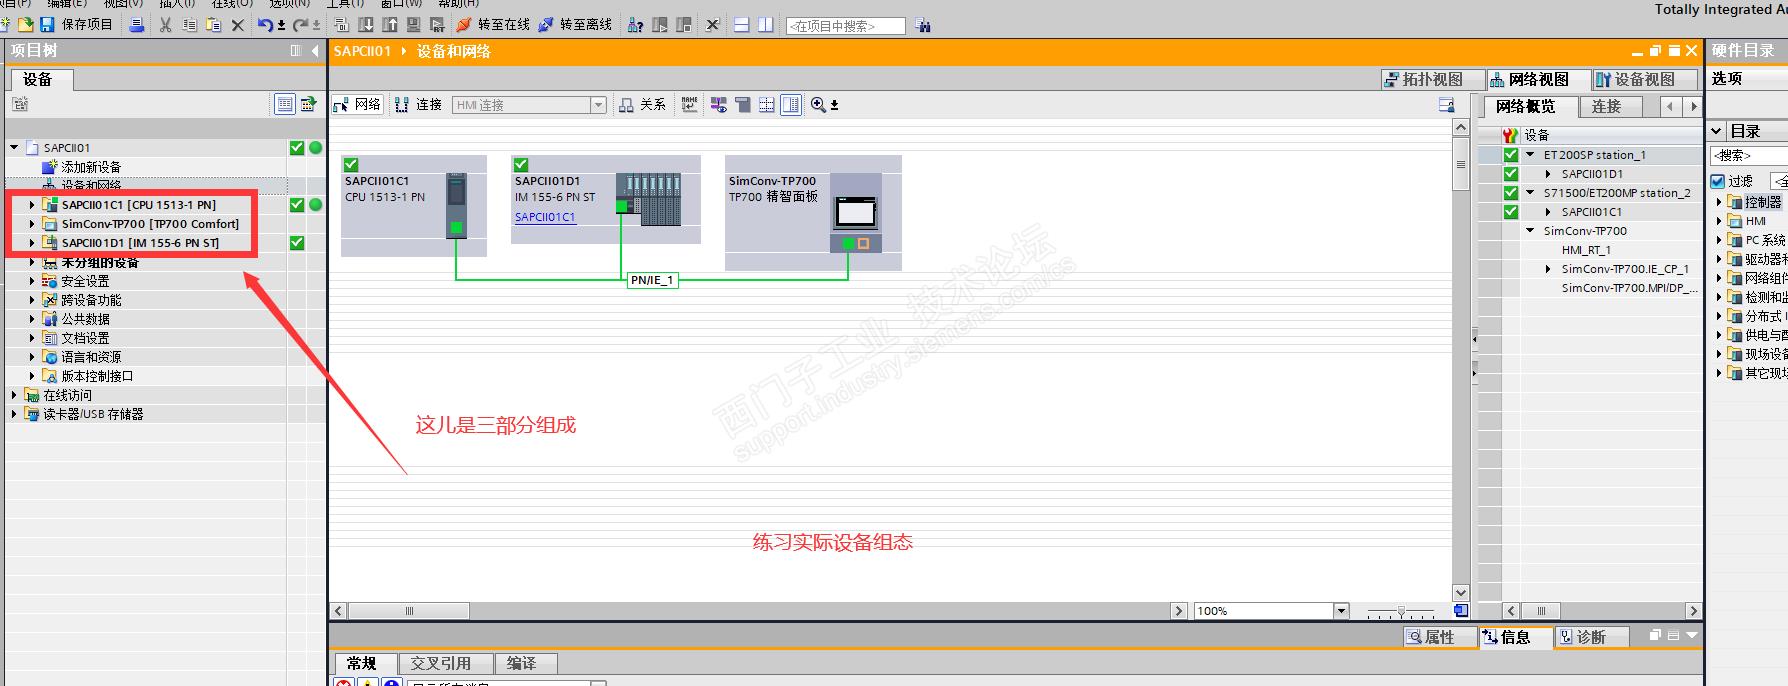
Task: Uncheck the 过滤 filter checkbox in catalog
Action: (x=1718, y=181)
